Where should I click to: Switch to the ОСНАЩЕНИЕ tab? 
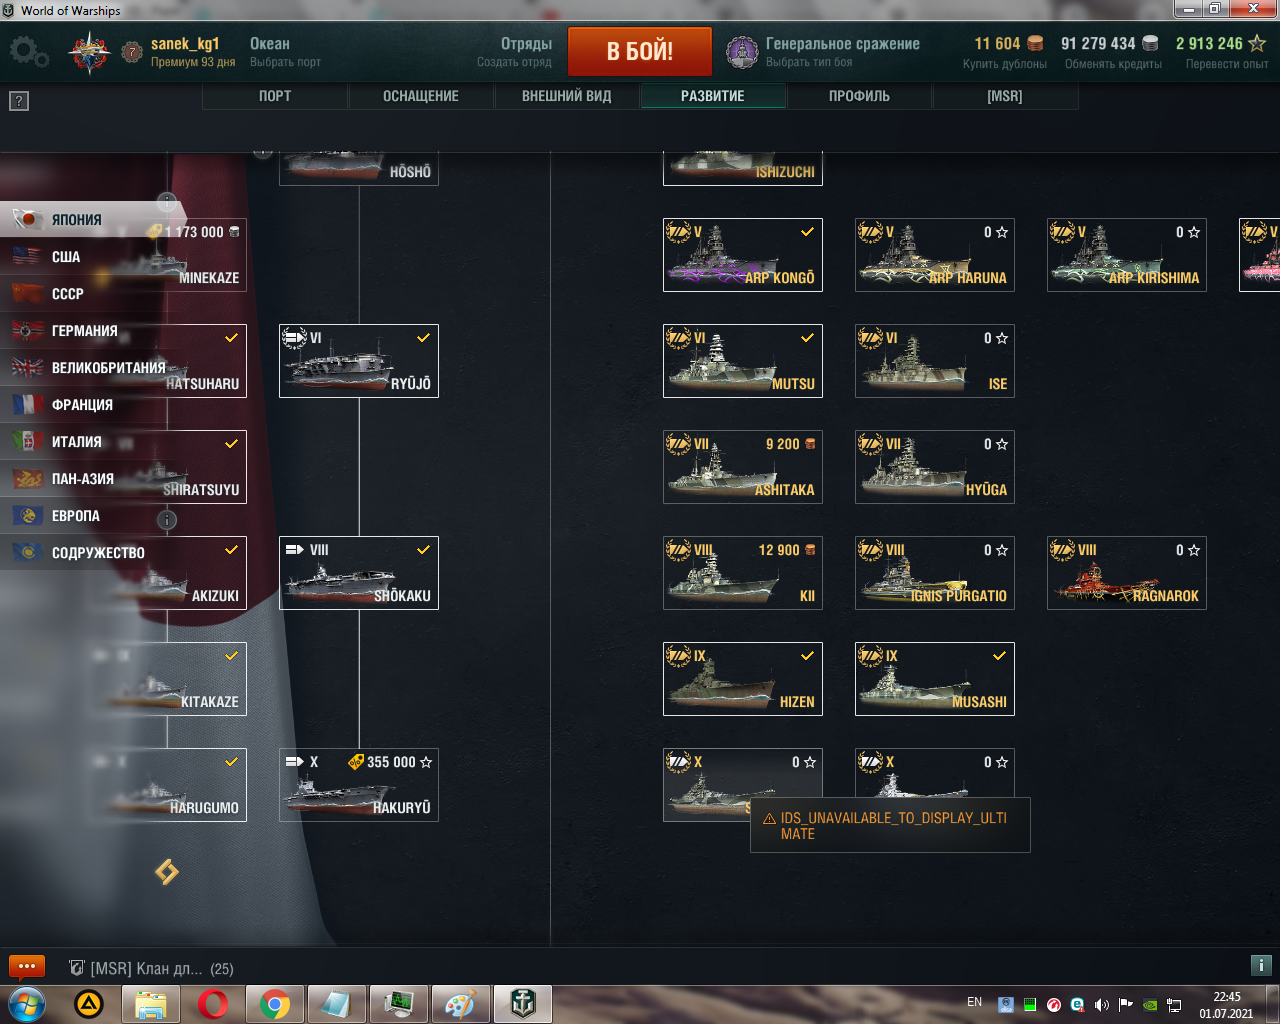pos(421,96)
